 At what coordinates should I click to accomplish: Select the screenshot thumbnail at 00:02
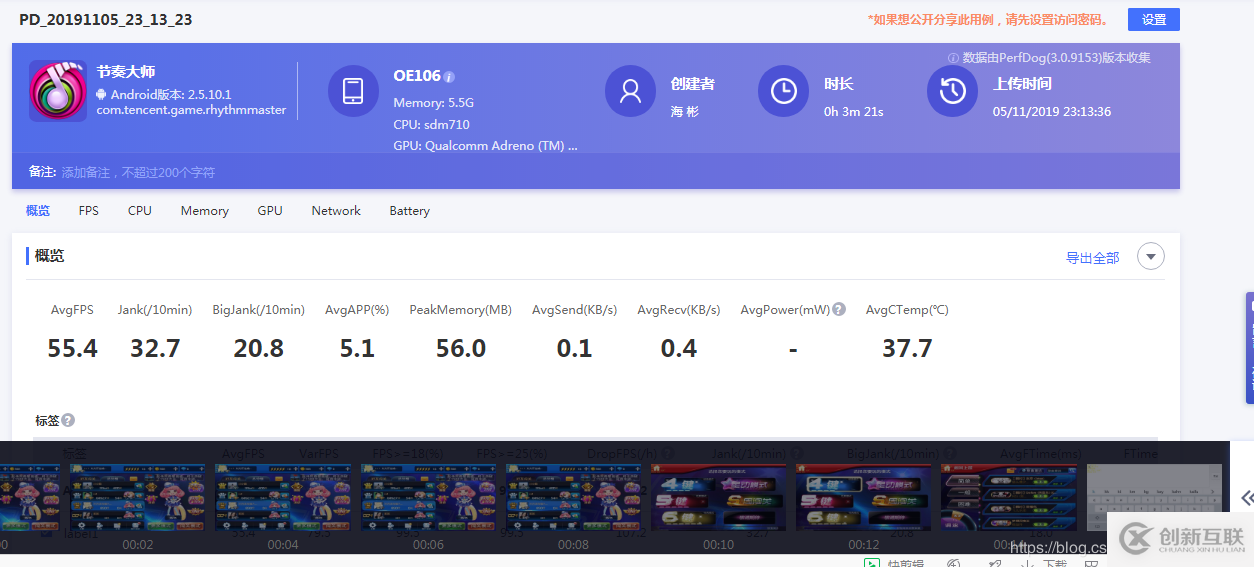138,497
